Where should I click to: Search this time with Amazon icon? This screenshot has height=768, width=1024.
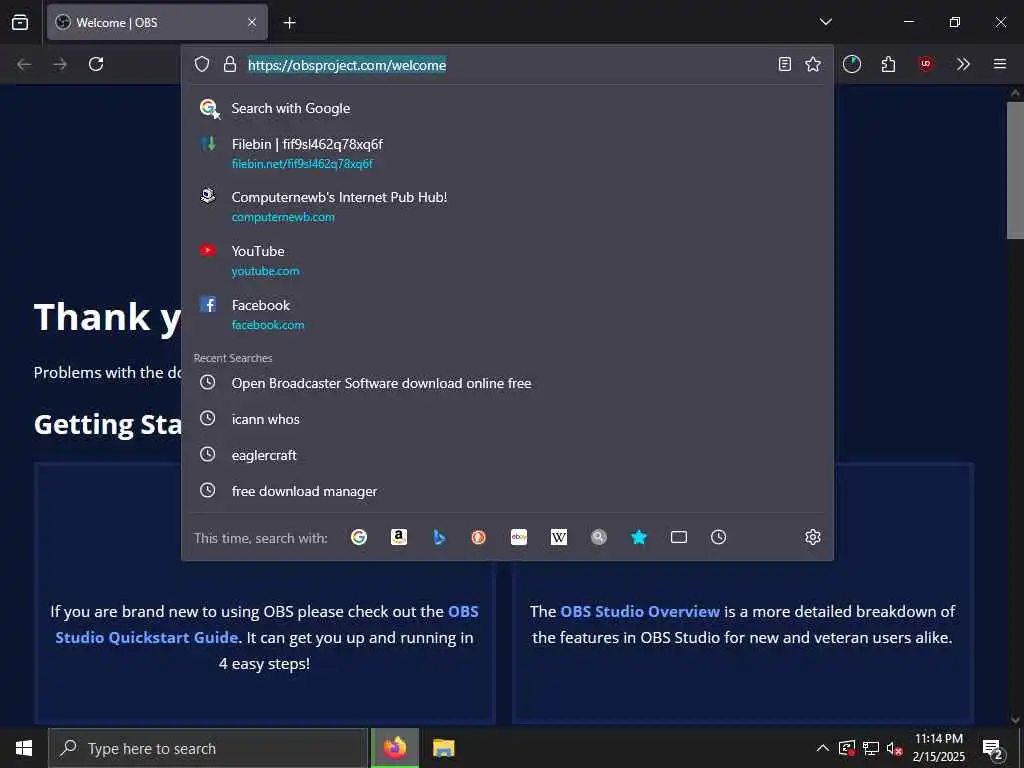tap(398, 537)
